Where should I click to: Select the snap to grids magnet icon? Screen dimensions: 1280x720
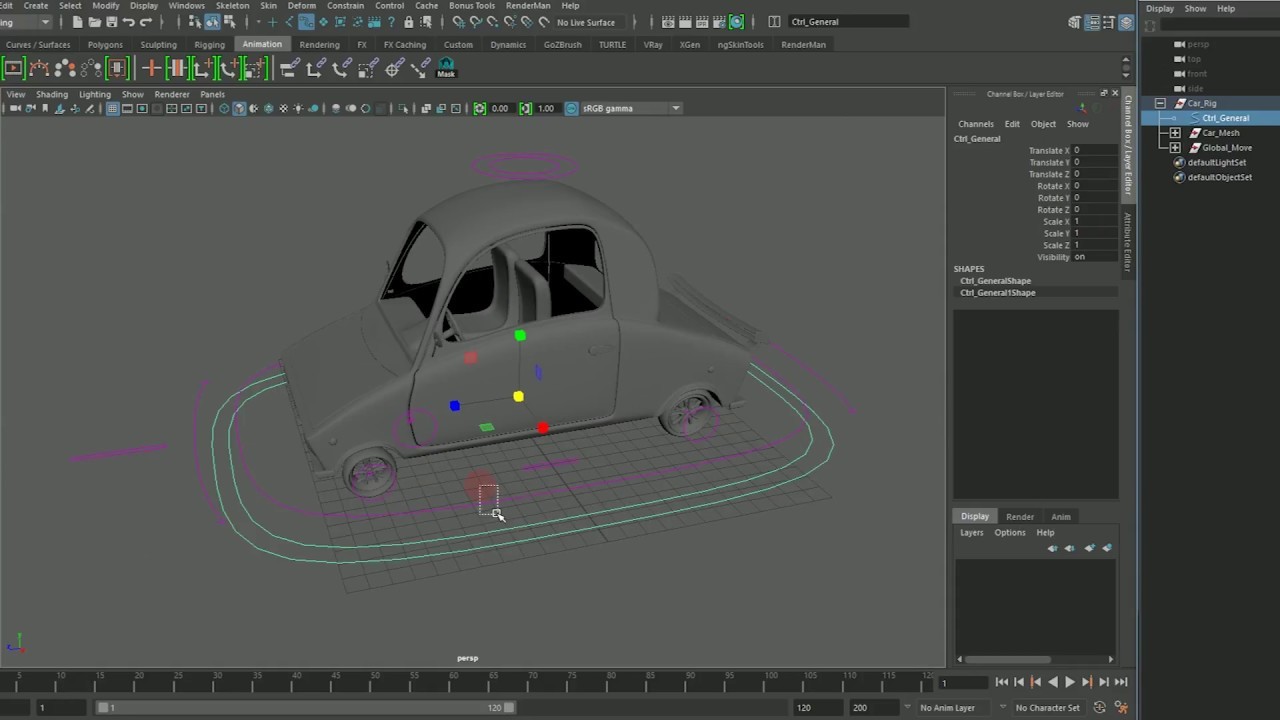[459, 22]
